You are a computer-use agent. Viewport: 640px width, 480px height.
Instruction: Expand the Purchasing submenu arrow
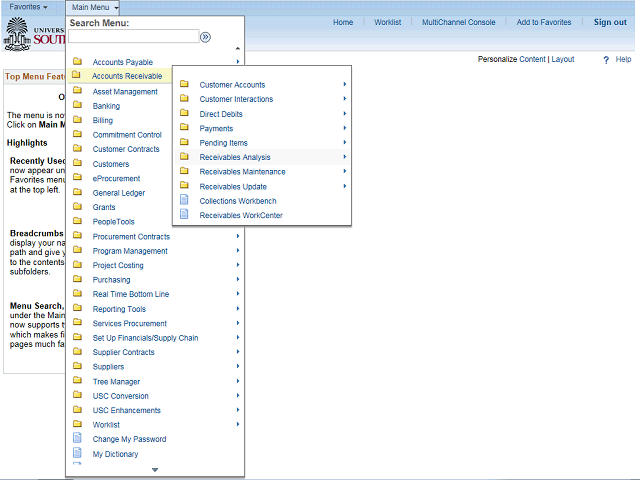tap(237, 280)
